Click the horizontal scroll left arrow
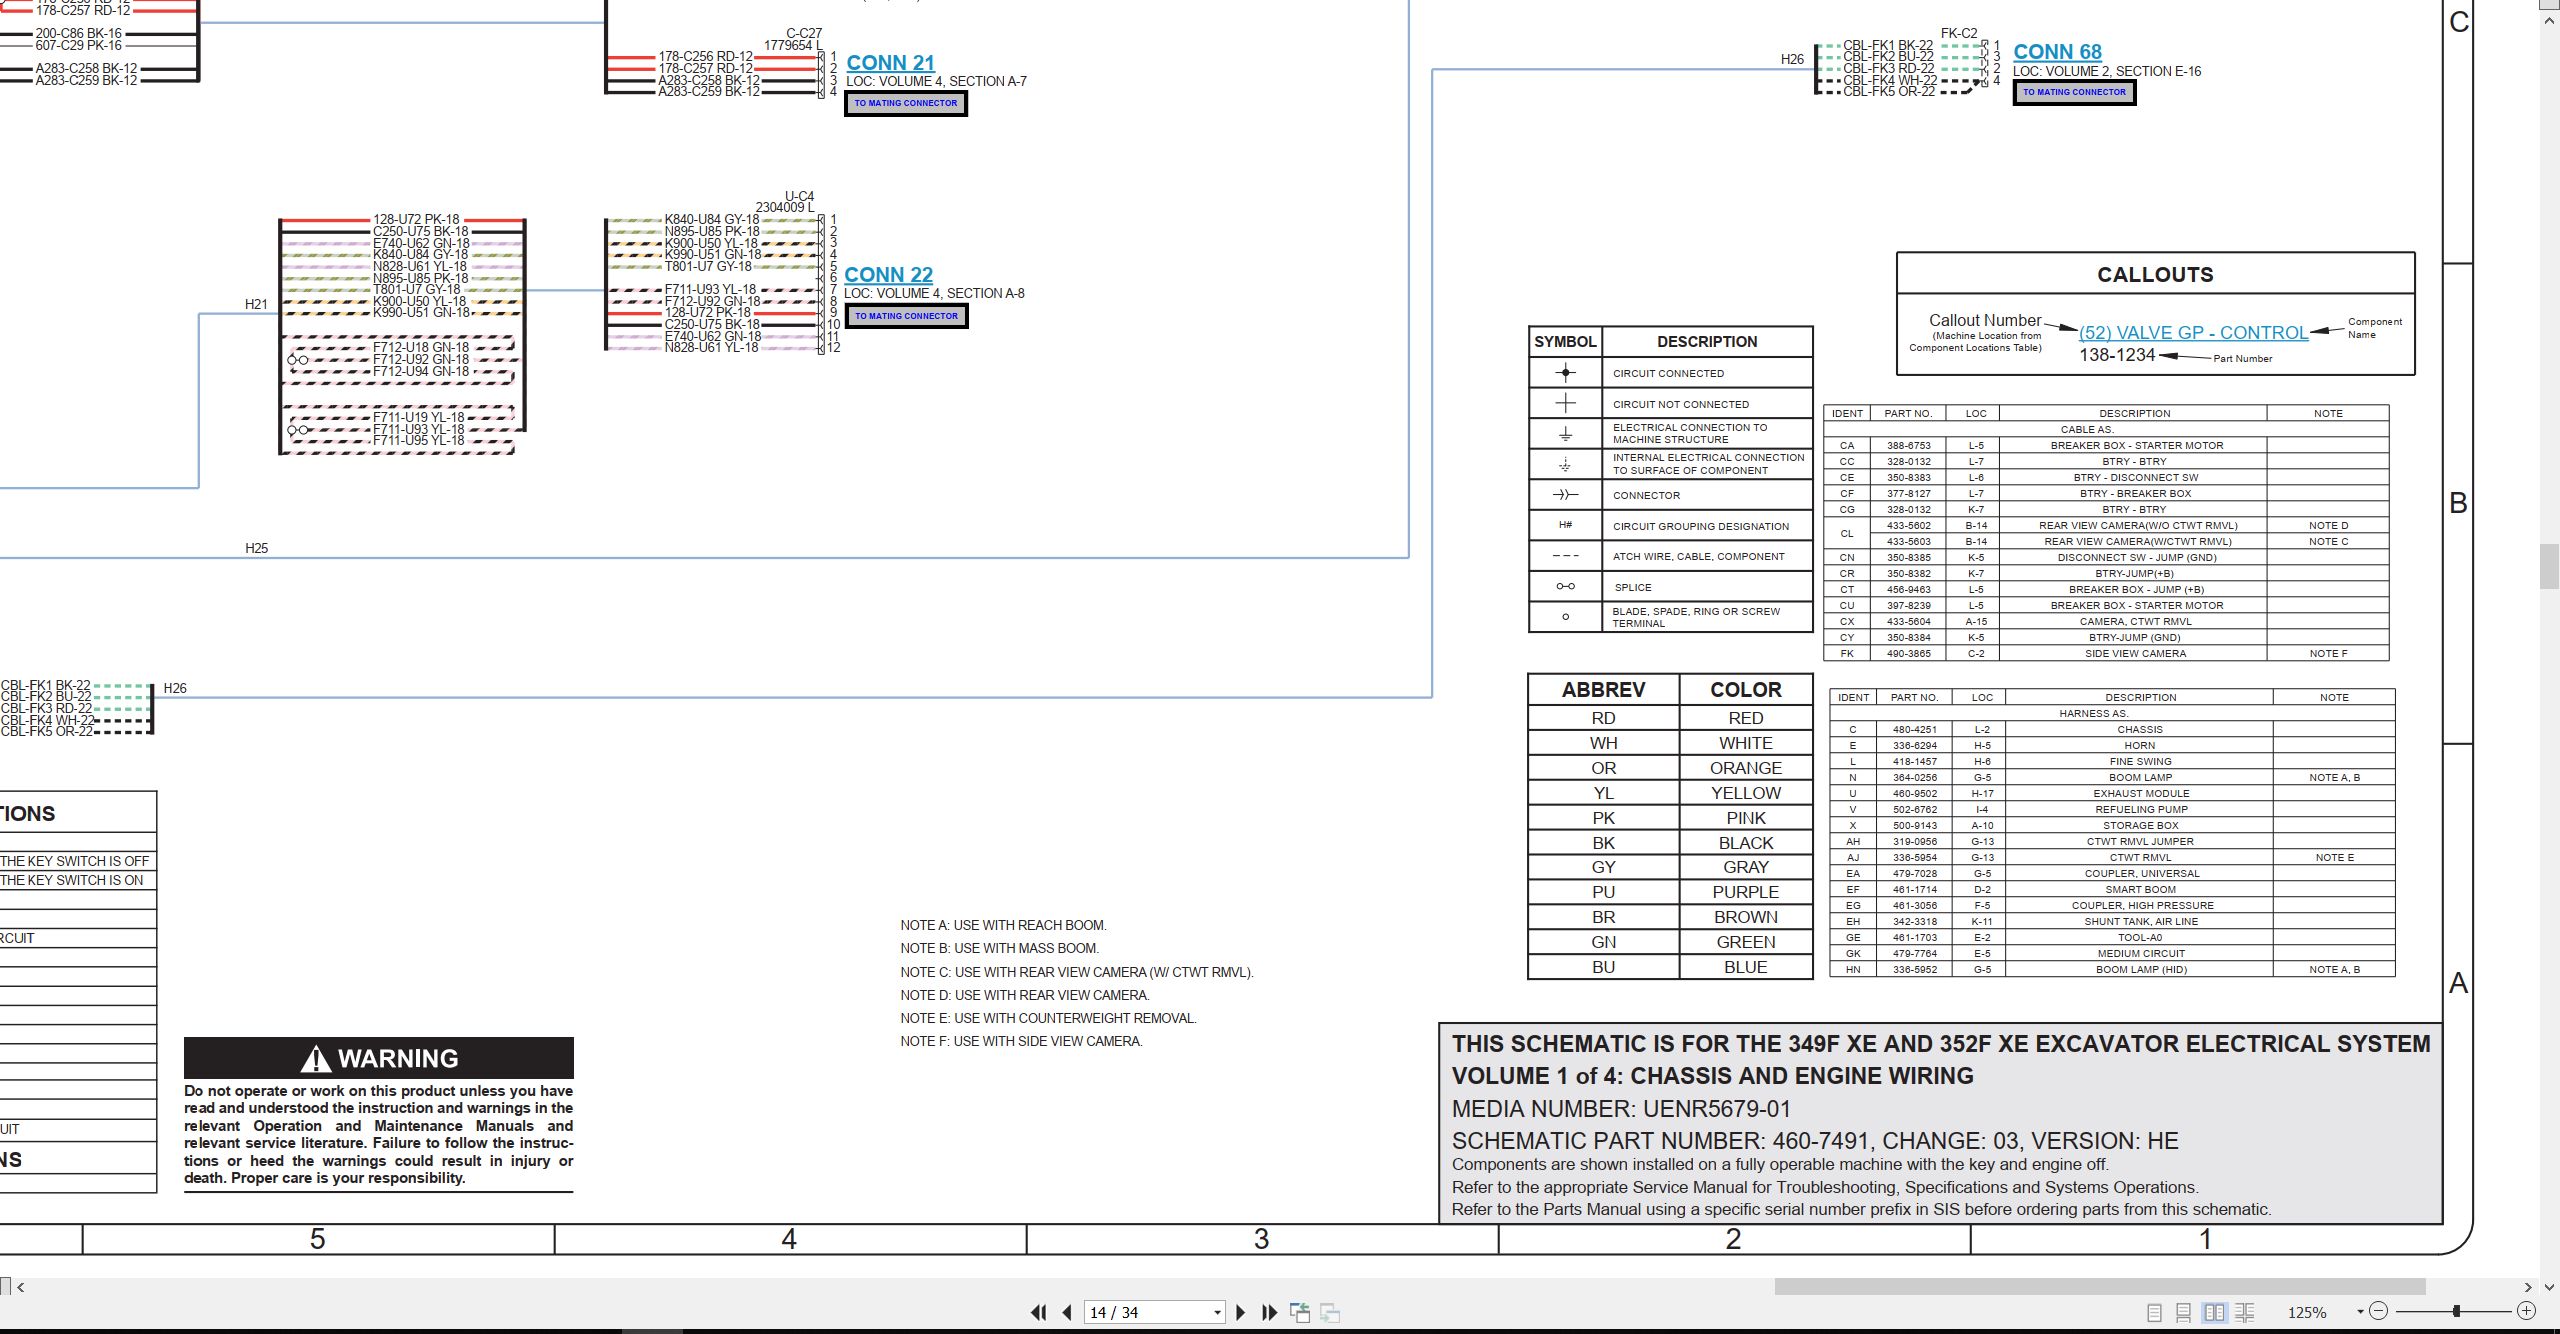This screenshot has width=2560, height=1334. (x=20, y=1287)
